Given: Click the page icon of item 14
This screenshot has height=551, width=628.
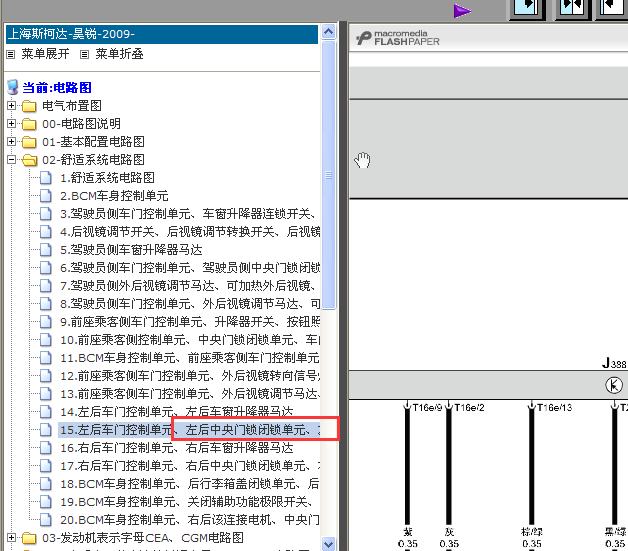Looking at the screenshot, I should pos(46,412).
